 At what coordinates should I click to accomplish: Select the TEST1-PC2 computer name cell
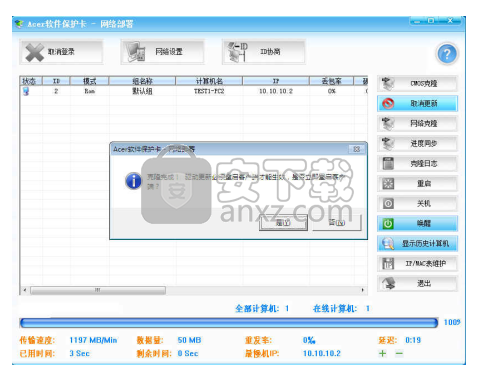pyautogui.click(x=209, y=91)
